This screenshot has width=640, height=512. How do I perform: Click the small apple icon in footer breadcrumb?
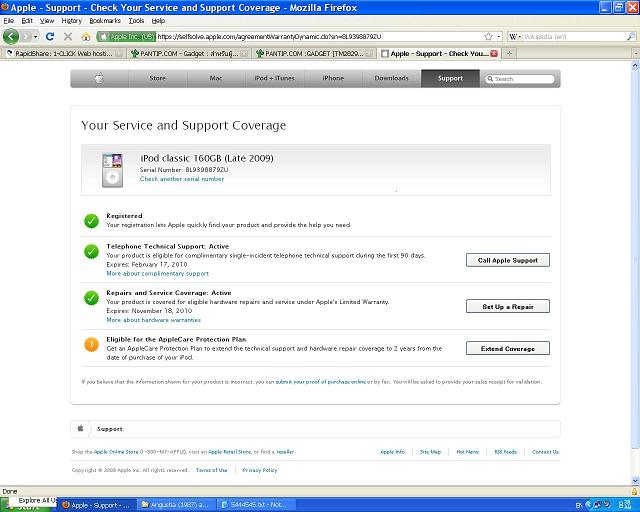(80, 428)
